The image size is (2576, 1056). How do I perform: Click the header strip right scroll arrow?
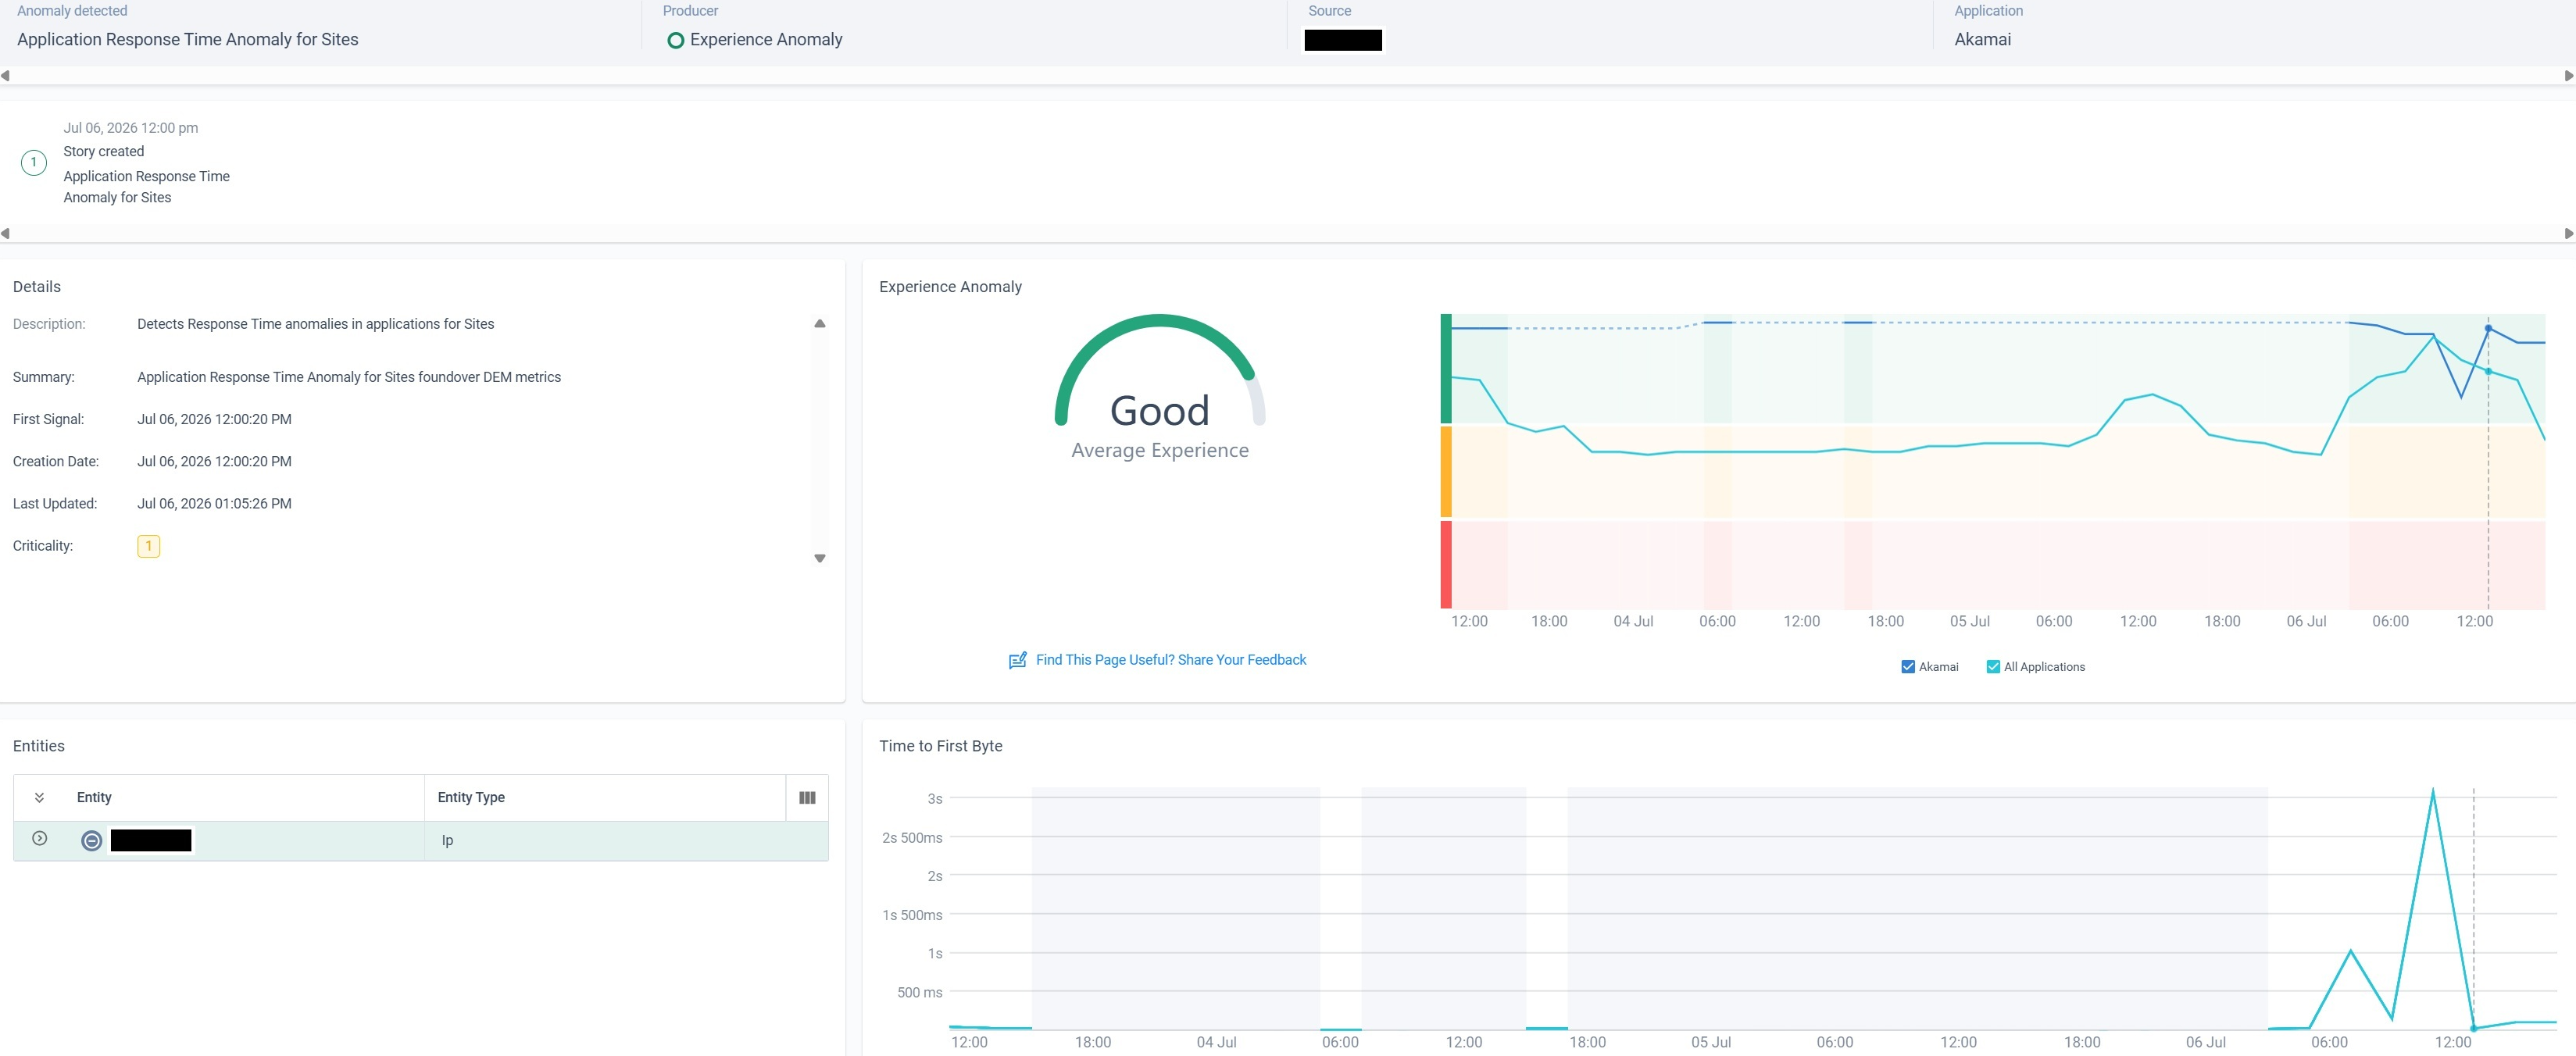[2568, 76]
